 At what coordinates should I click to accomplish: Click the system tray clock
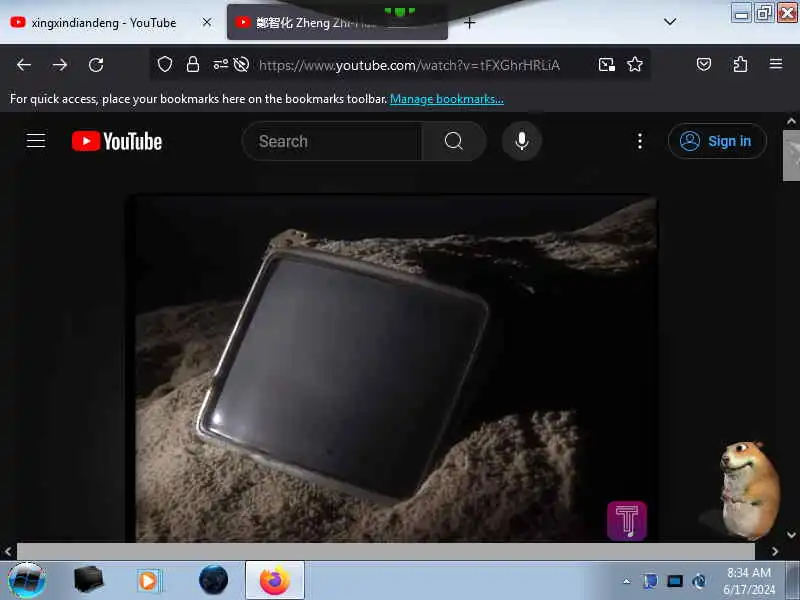coord(748,581)
